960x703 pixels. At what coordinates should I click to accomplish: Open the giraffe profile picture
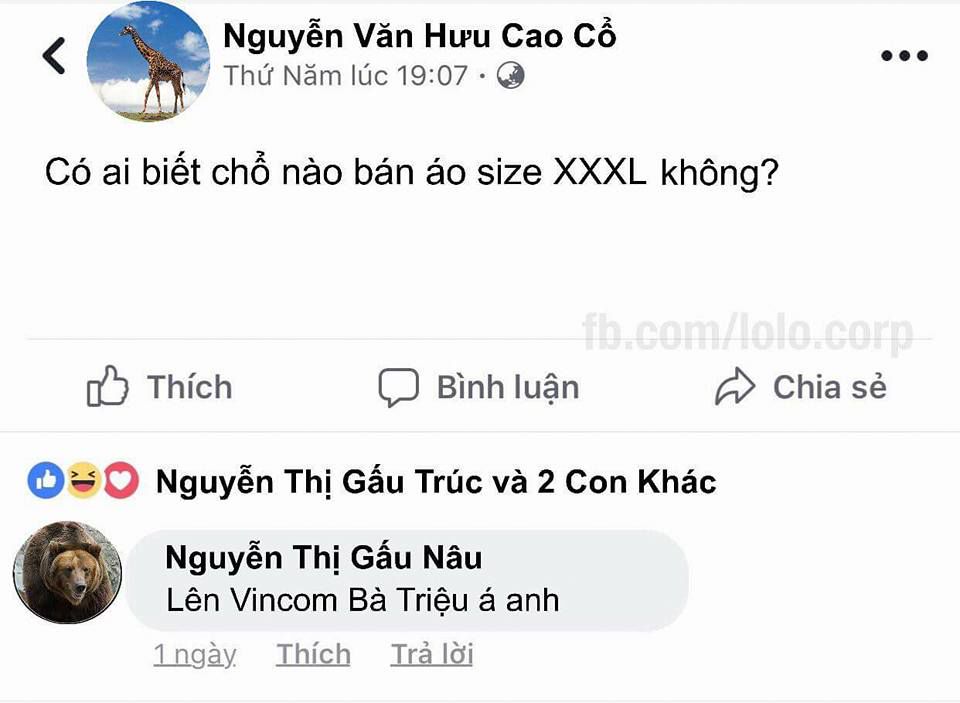(x=148, y=61)
